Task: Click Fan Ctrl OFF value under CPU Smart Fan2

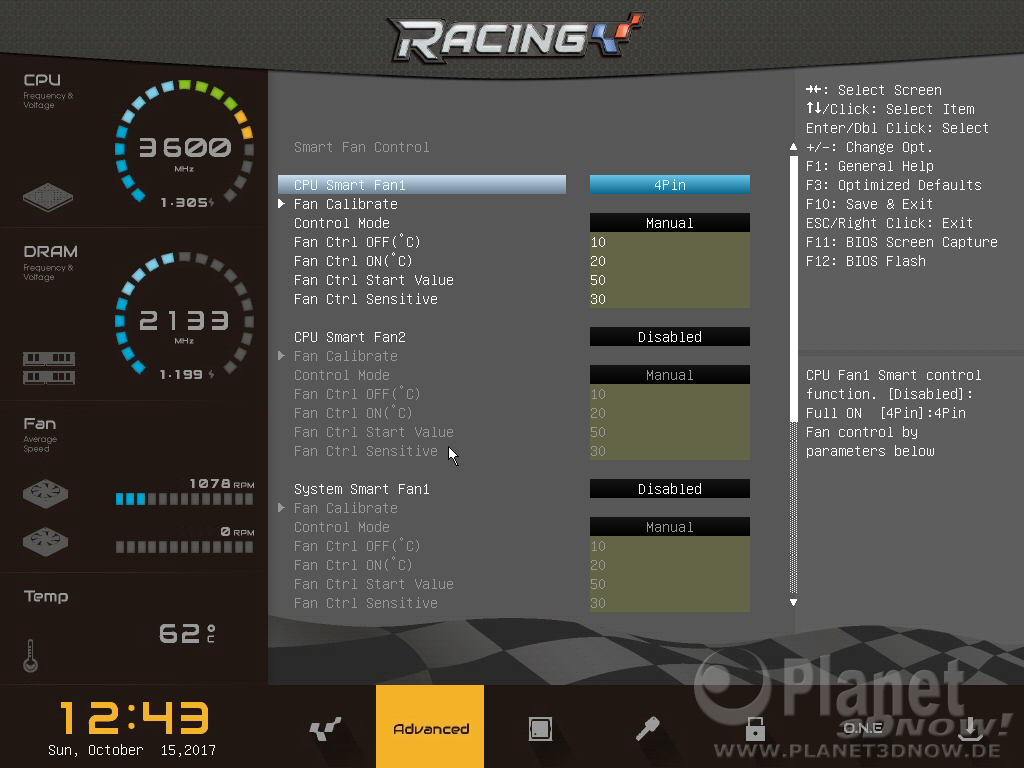Action: (669, 394)
